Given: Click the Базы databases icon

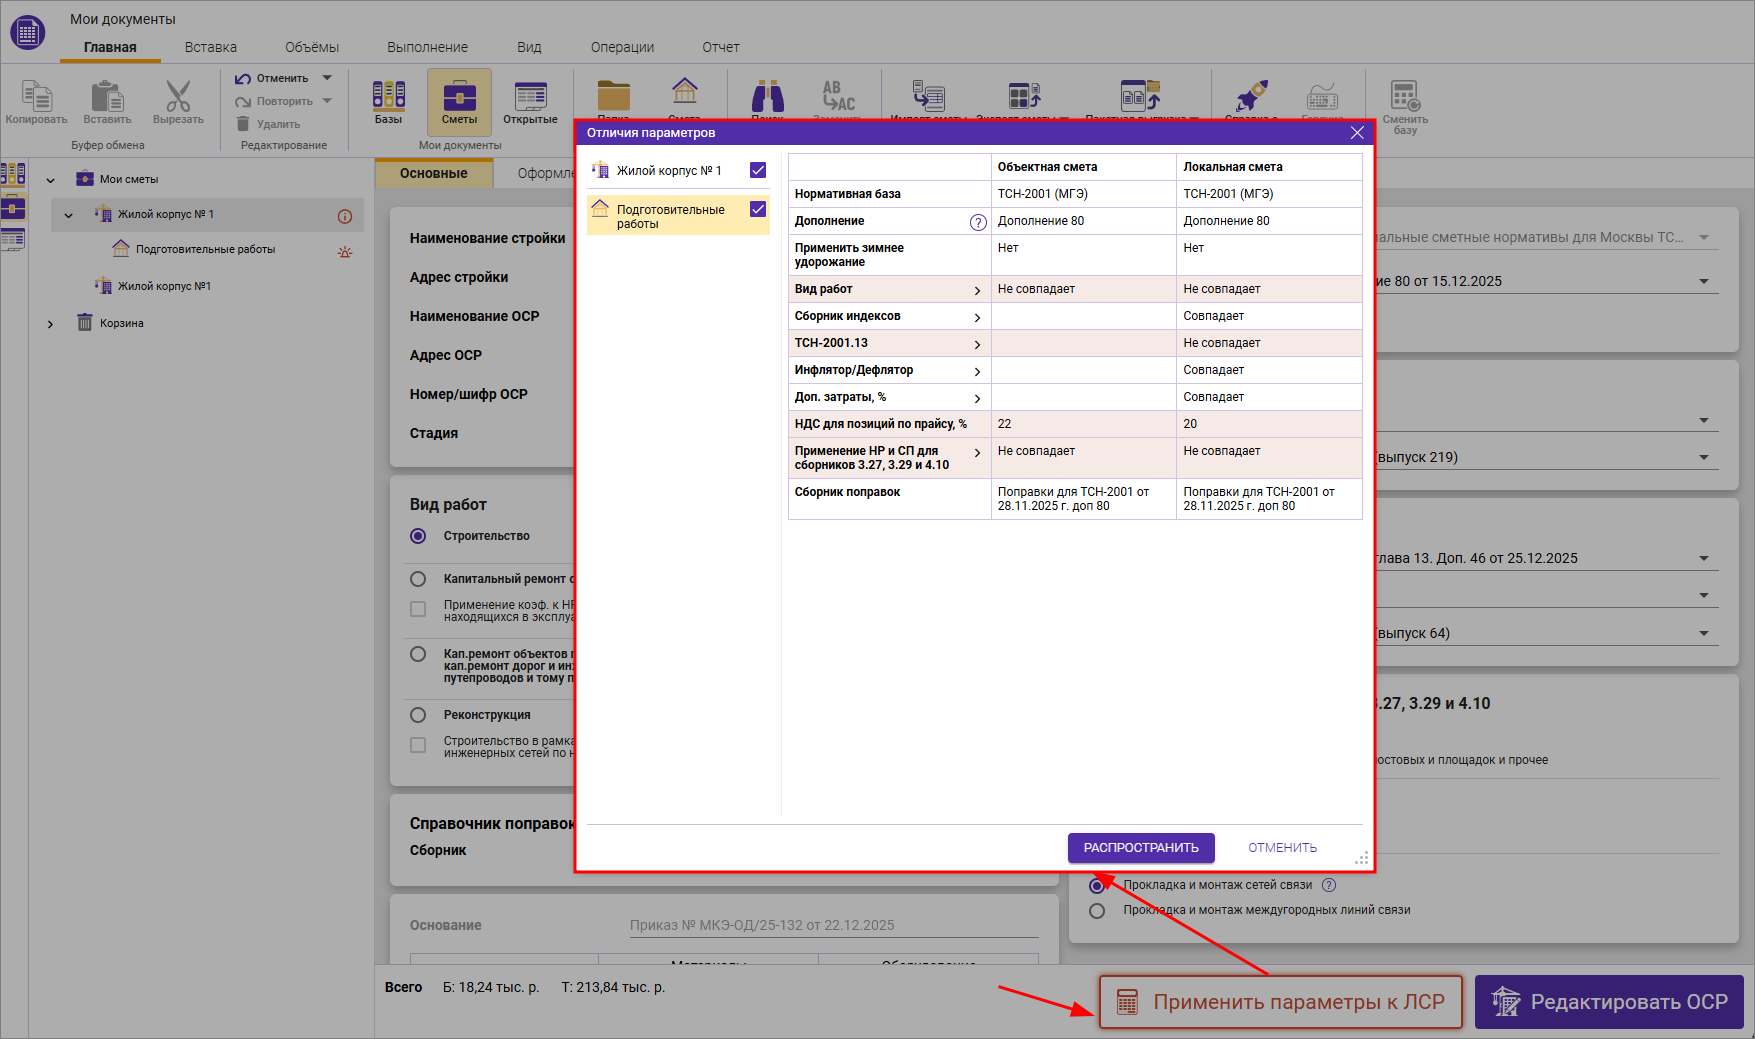Looking at the screenshot, I should click(x=388, y=99).
